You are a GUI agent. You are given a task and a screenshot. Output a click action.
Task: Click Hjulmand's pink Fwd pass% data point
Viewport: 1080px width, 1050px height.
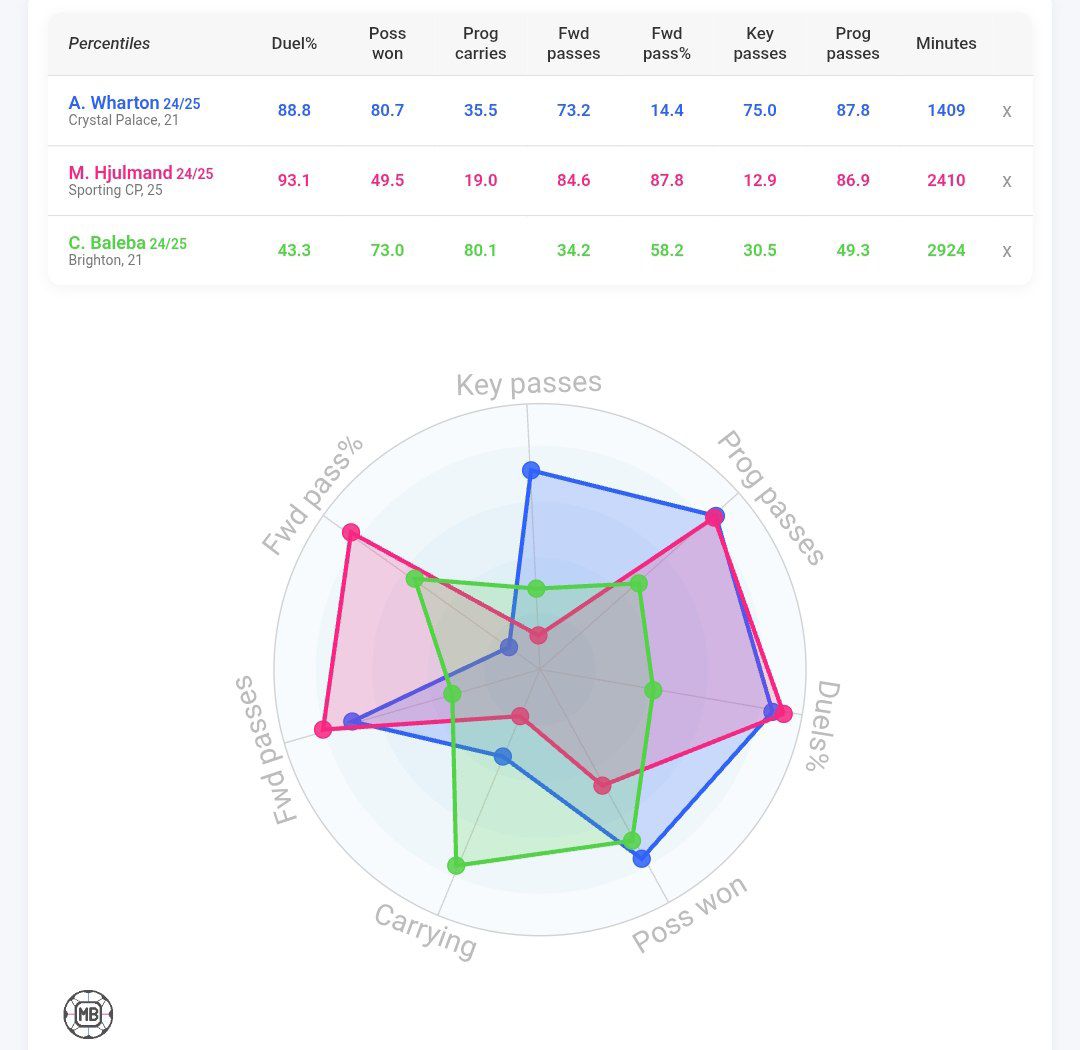(351, 532)
